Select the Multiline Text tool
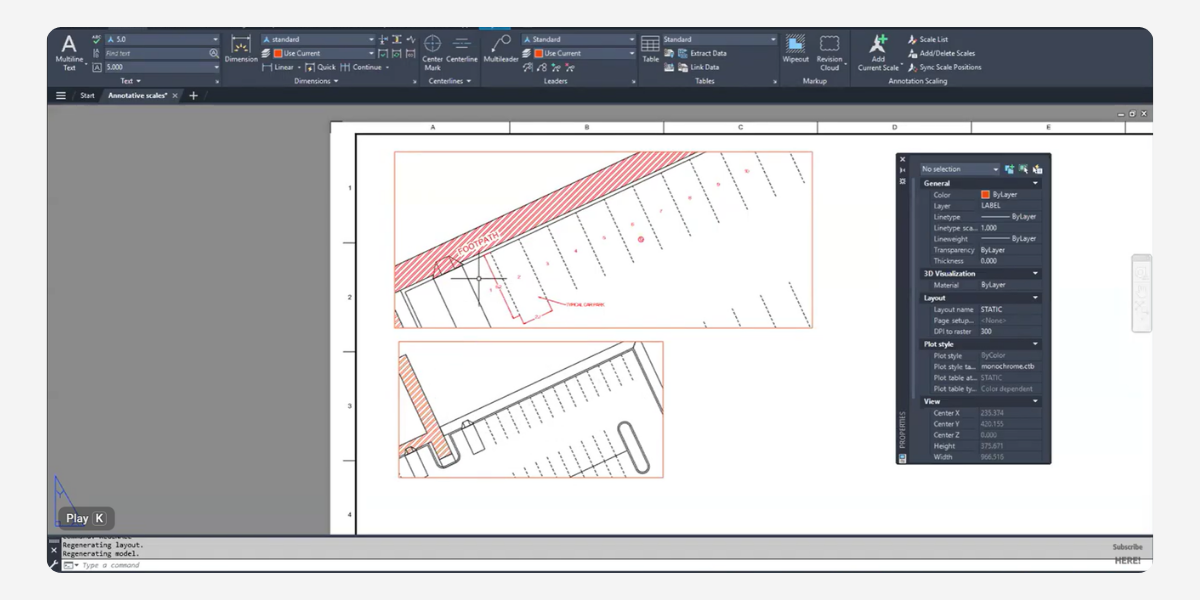This screenshot has height=600, width=1200. 69,51
